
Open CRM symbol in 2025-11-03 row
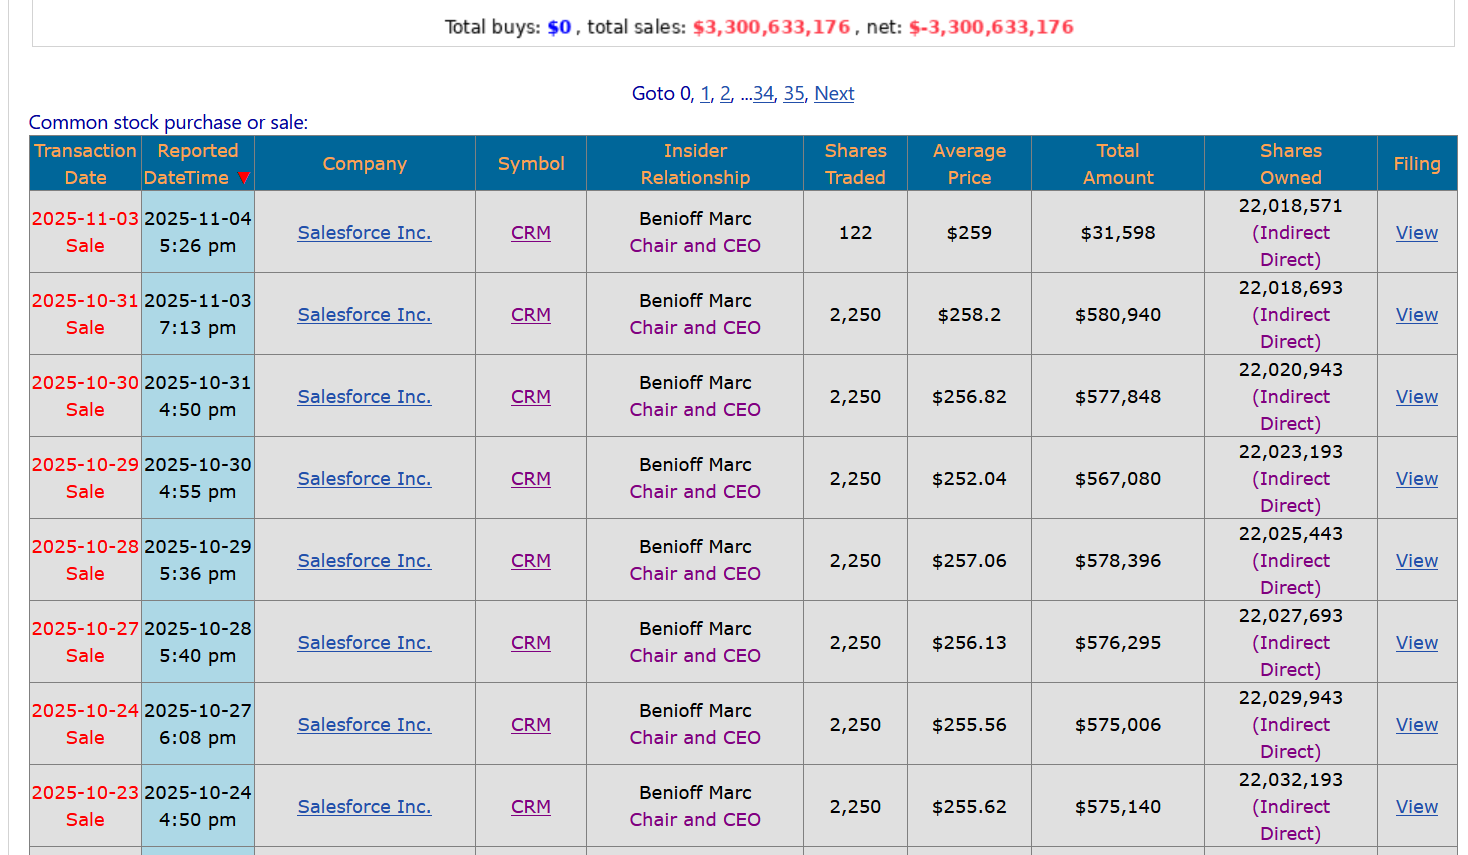[x=531, y=232]
